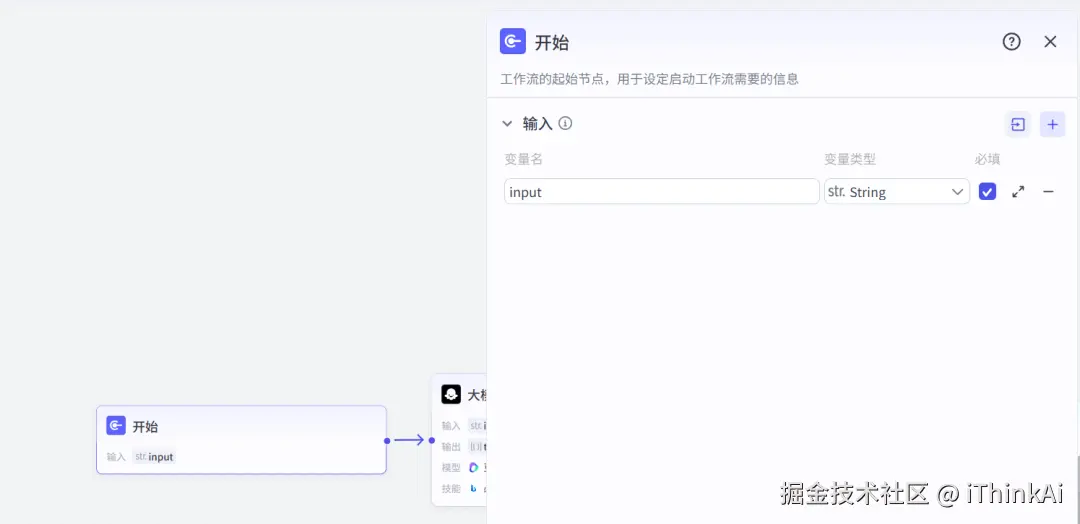Edit the variable name field containing input
The image size is (1080, 524).
click(661, 192)
